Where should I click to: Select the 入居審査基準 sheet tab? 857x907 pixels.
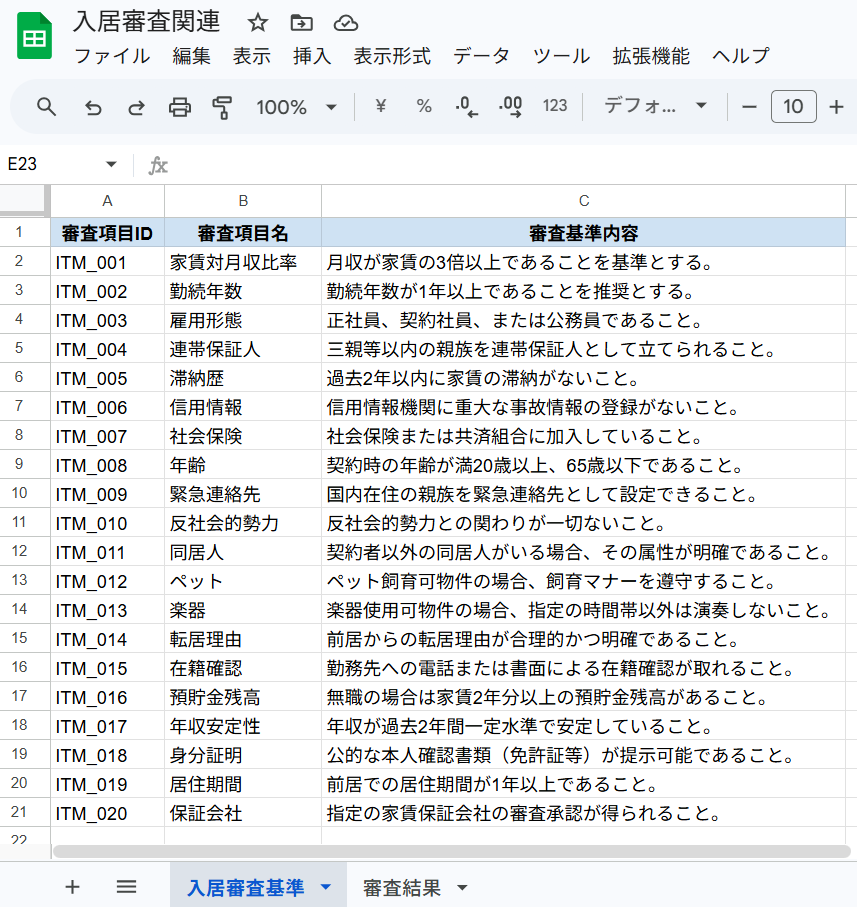246,887
